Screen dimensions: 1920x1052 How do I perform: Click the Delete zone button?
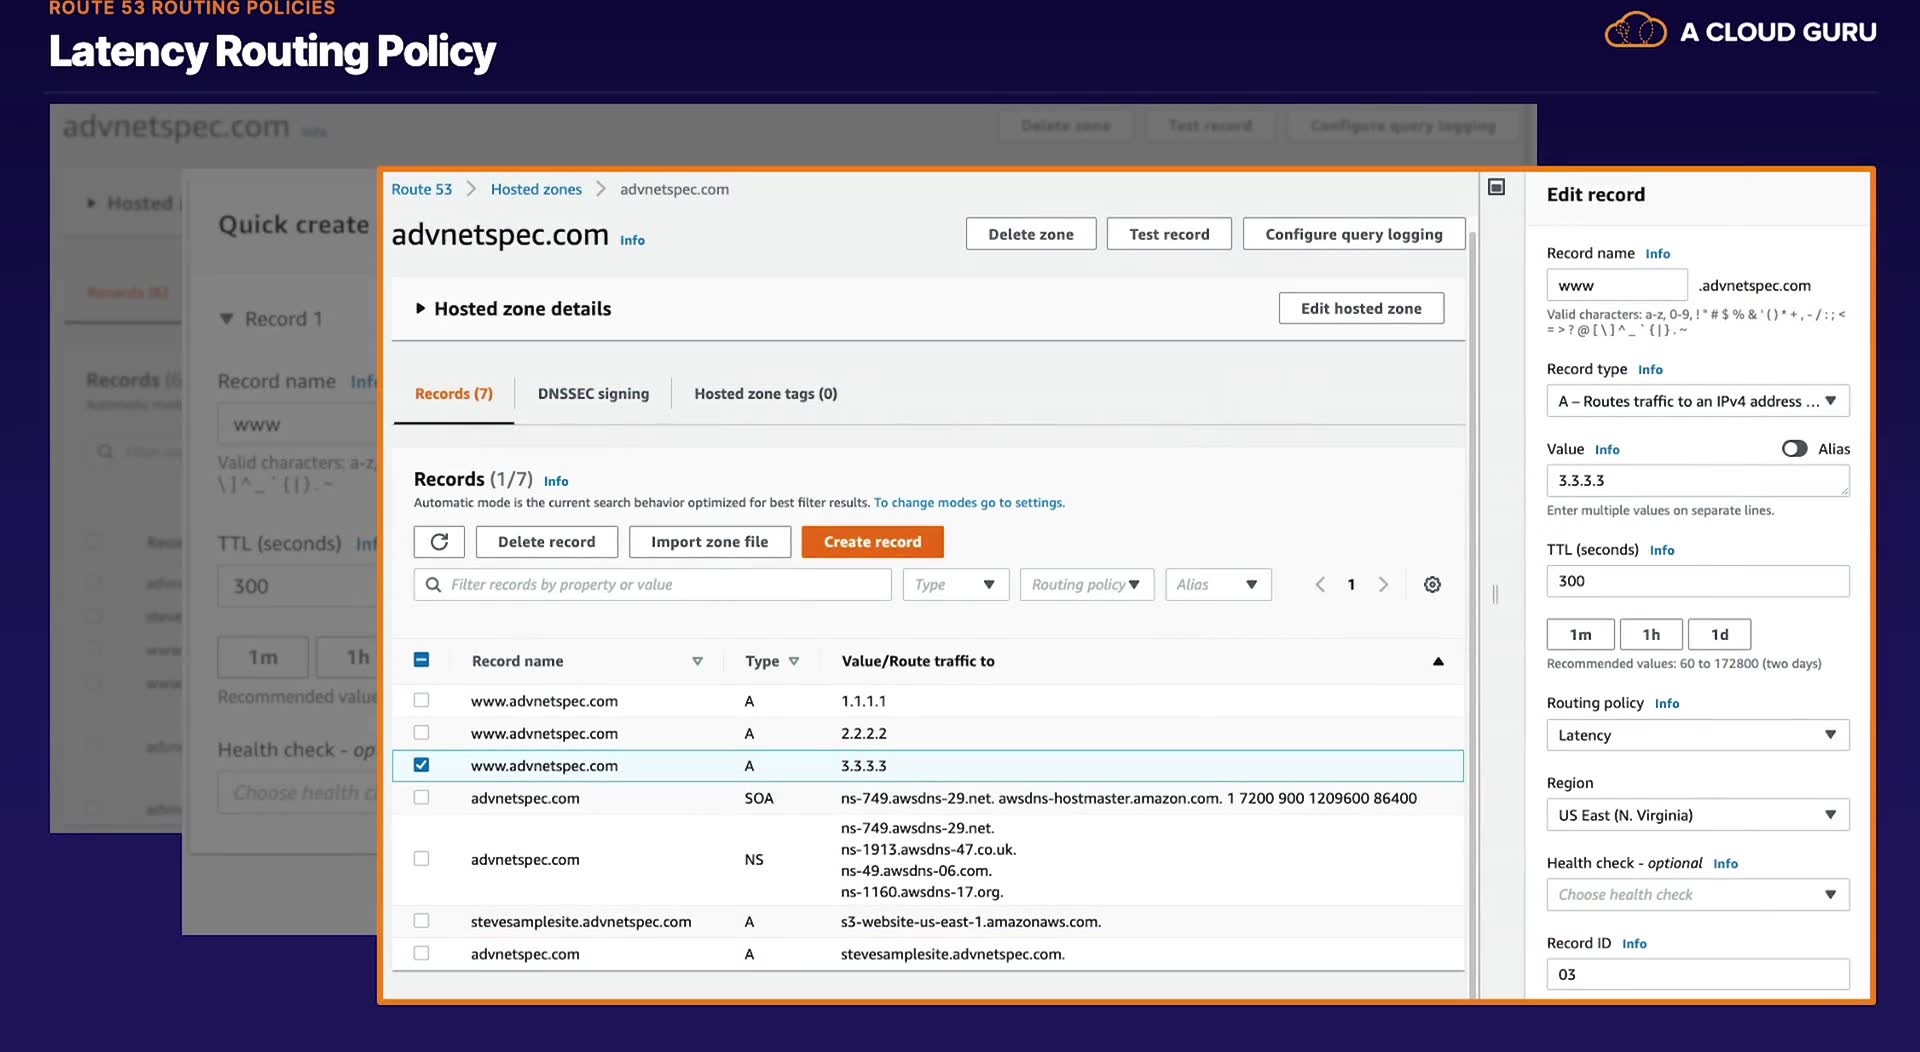(x=1031, y=234)
